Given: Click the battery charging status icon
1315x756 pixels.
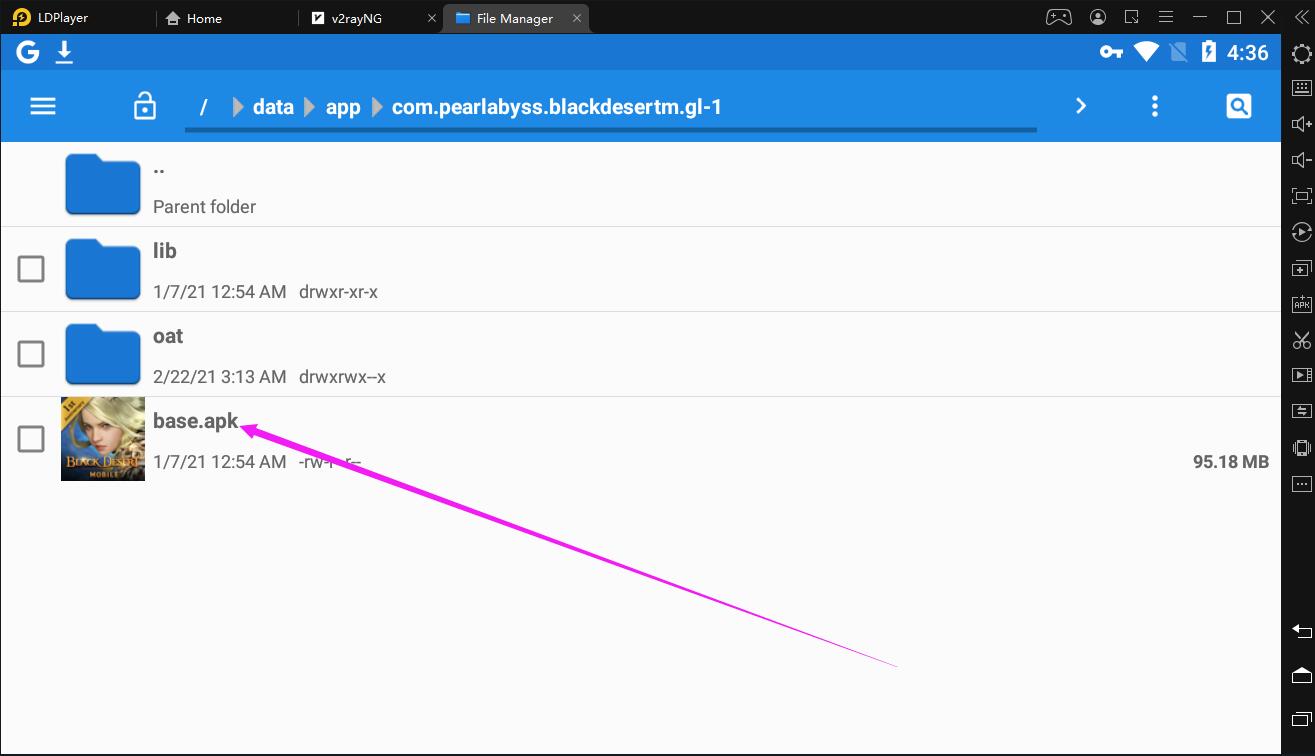Looking at the screenshot, I should click(1208, 52).
